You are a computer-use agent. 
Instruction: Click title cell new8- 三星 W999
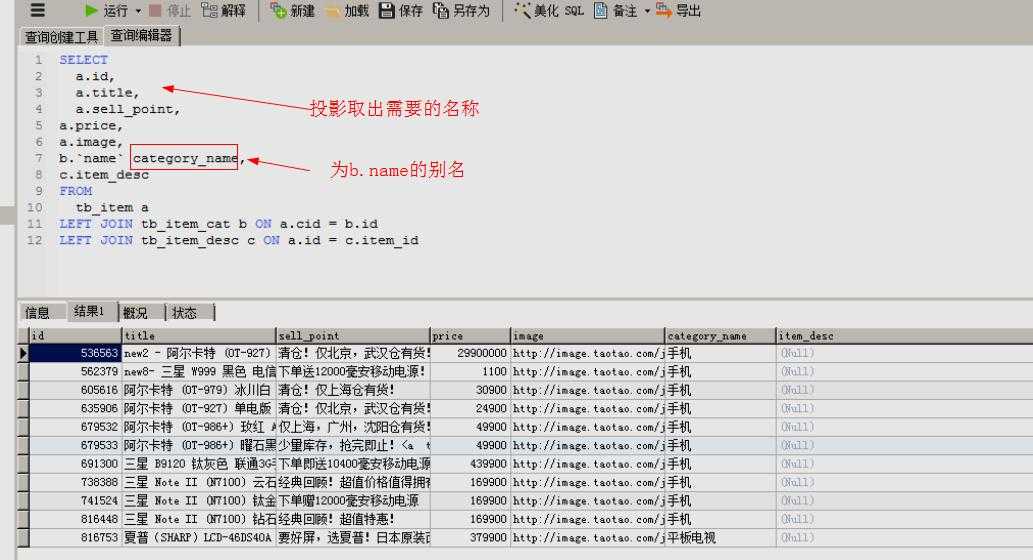(x=198, y=372)
